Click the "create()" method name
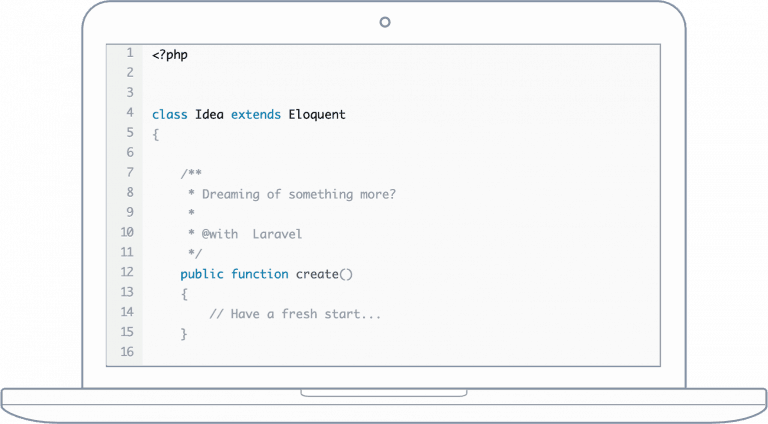768x424 pixels. click(x=324, y=274)
